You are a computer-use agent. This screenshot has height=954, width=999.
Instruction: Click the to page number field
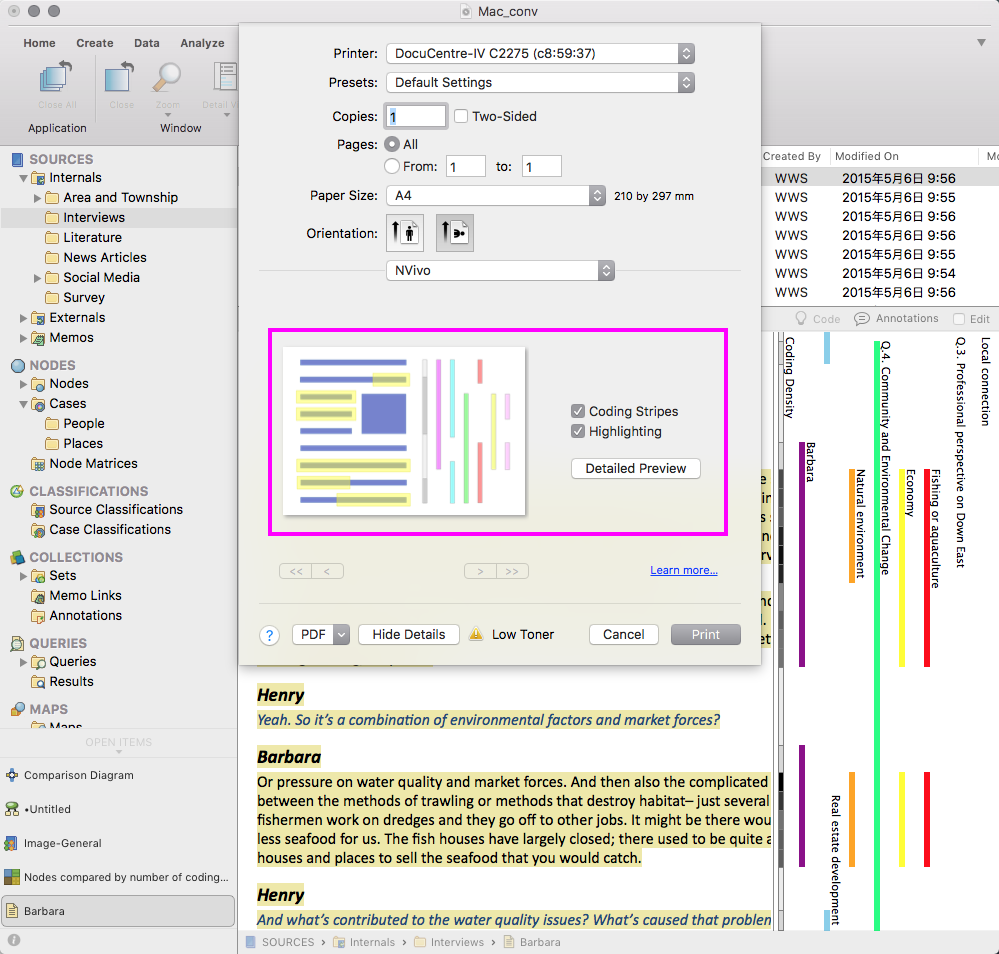tap(542, 166)
